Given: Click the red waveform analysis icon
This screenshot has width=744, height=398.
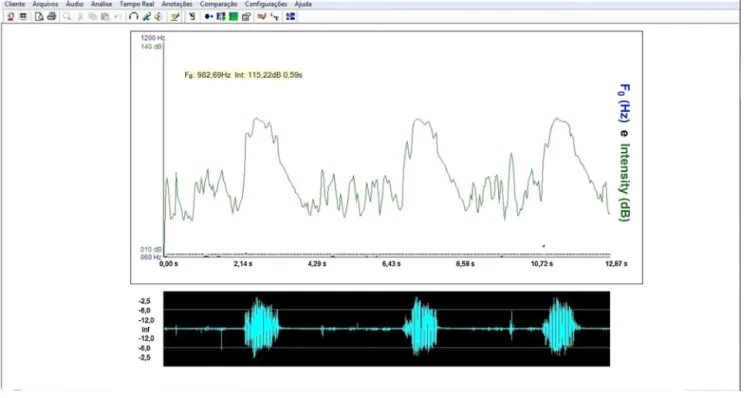Looking at the screenshot, I should pyautogui.click(x=261, y=17).
